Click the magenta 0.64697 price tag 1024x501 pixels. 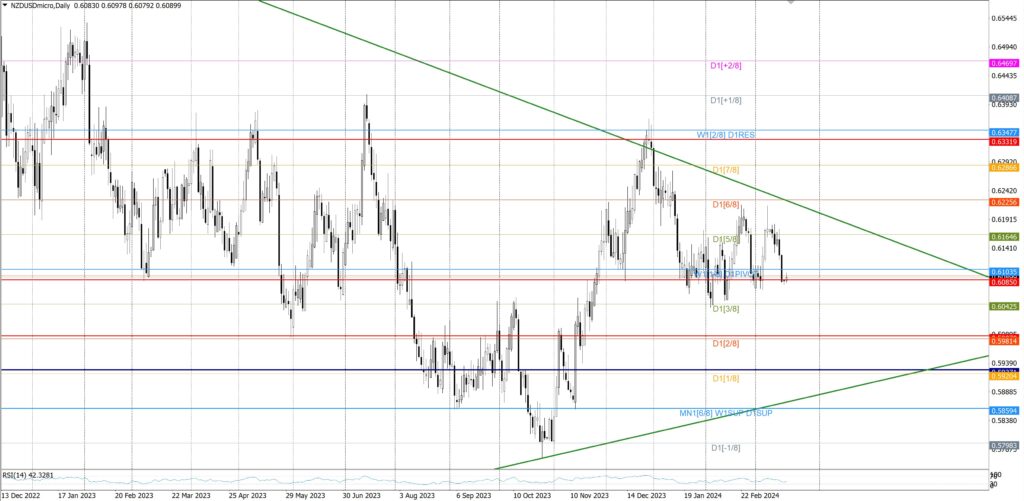[1005, 62]
